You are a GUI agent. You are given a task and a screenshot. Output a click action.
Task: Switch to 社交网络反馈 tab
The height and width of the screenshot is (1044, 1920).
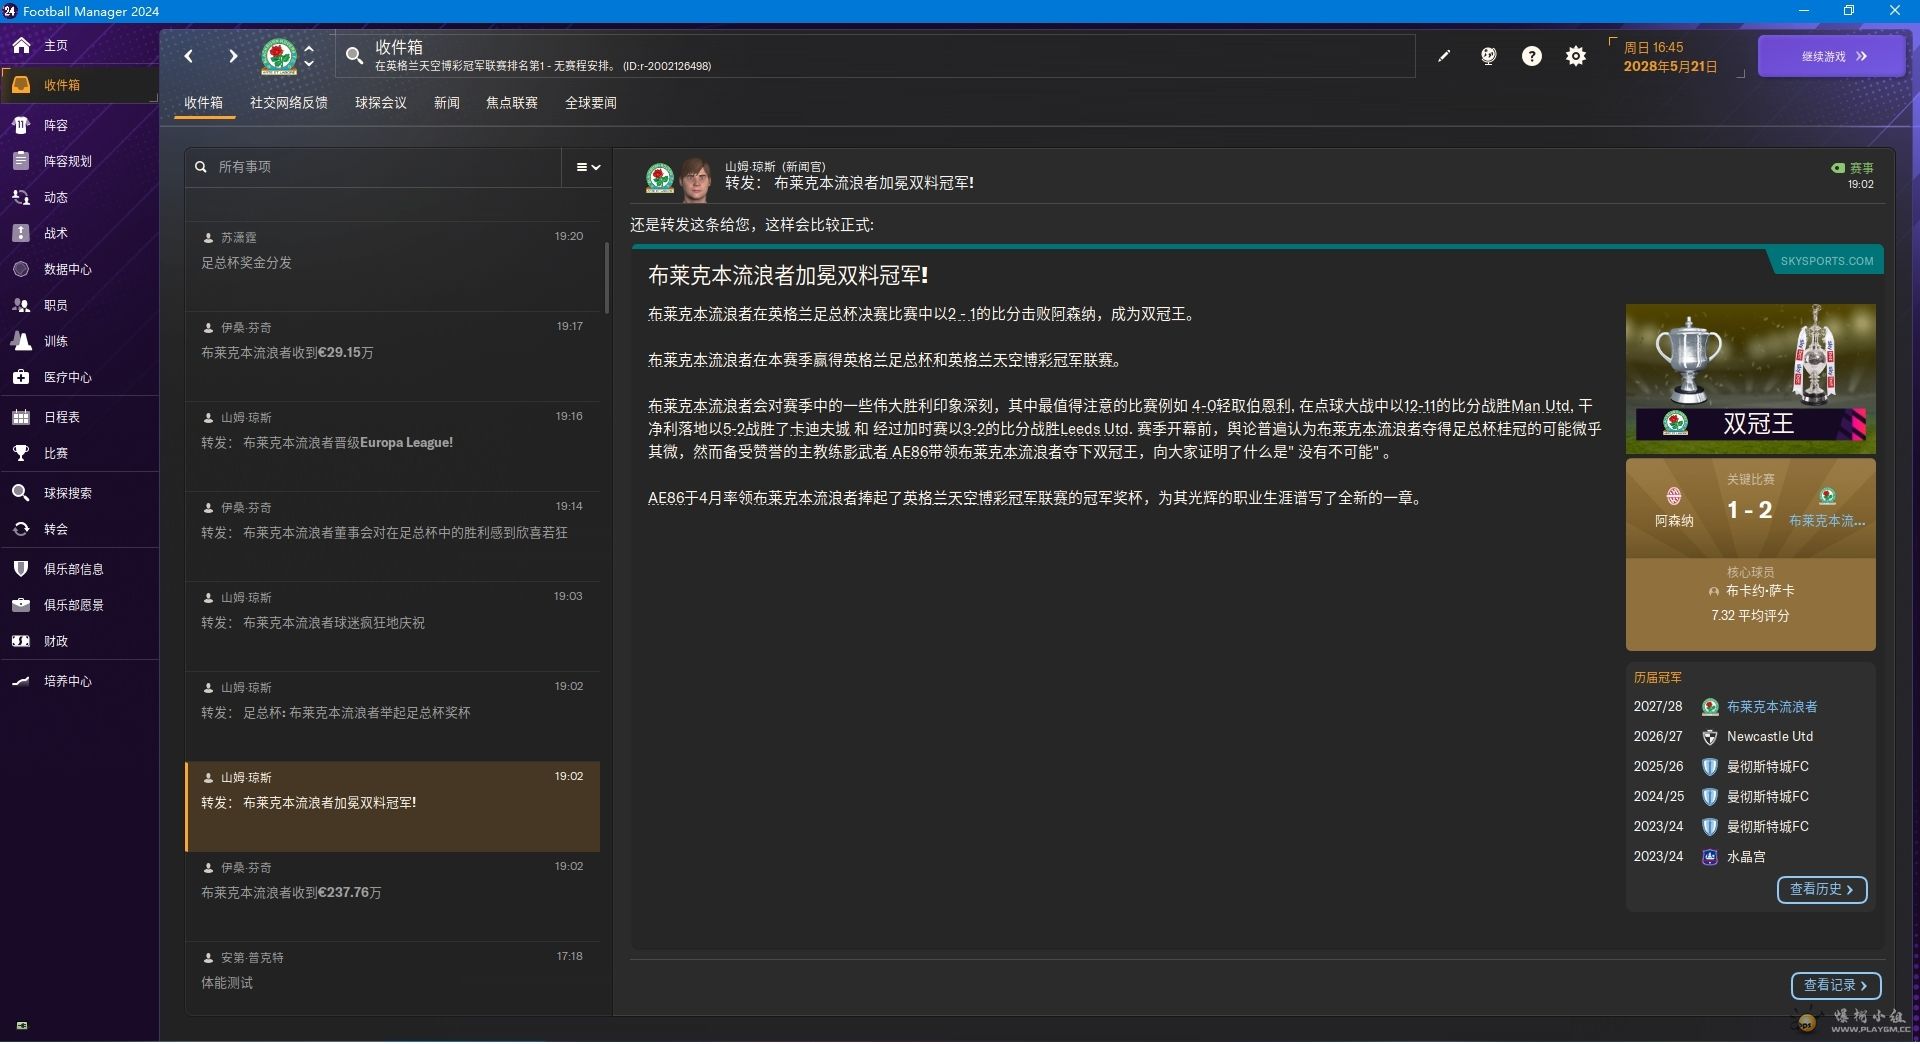[x=289, y=103]
